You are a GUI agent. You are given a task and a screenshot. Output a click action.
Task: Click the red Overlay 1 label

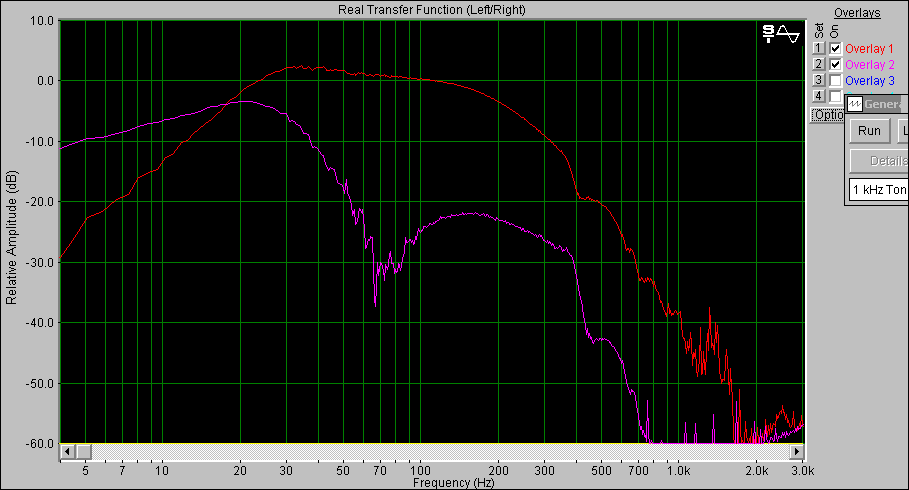tap(869, 49)
